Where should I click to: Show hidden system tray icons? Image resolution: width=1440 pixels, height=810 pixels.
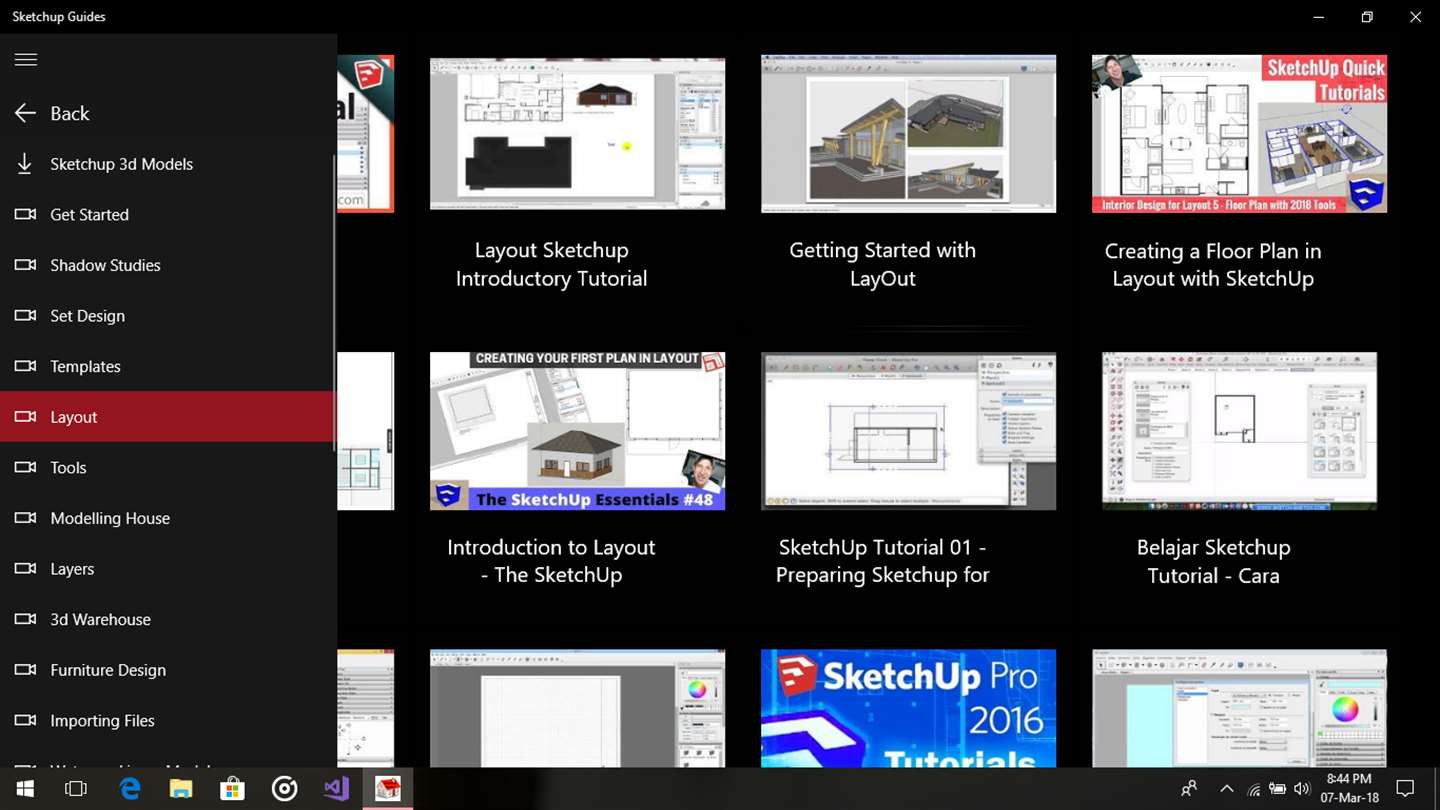[1227, 789]
